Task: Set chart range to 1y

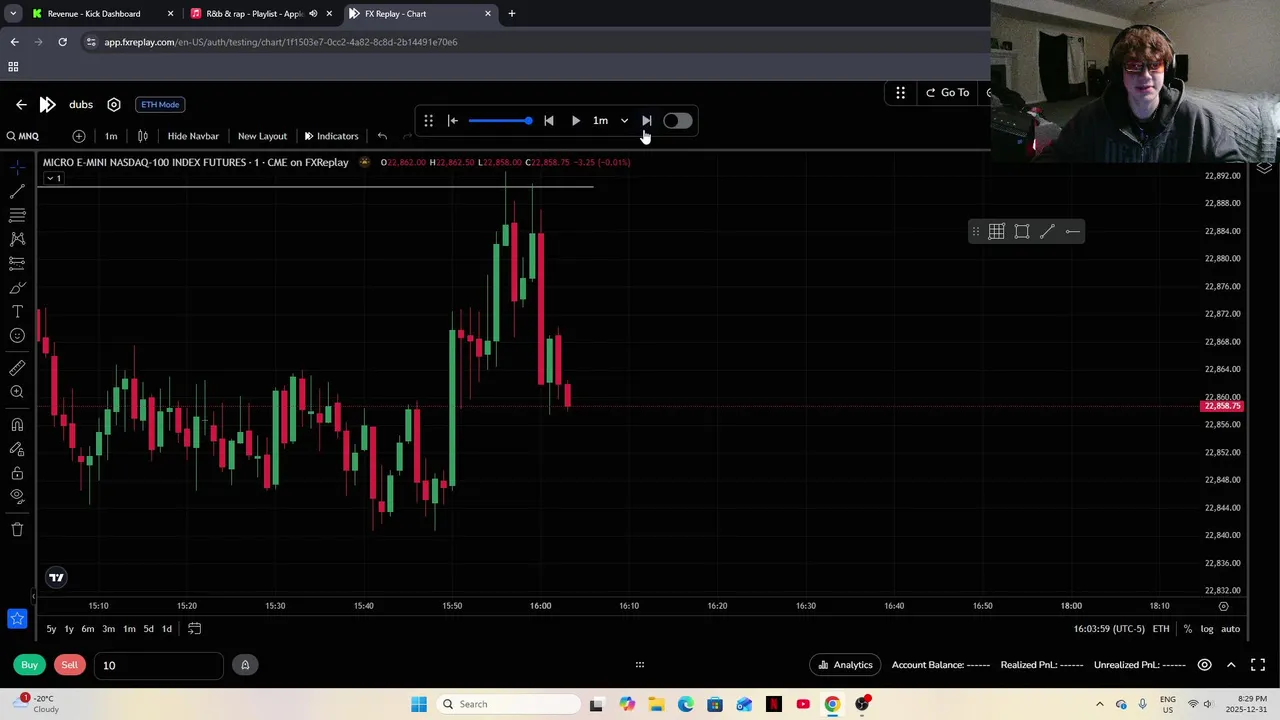Action: pyautogui.click(x=69, y=629)
